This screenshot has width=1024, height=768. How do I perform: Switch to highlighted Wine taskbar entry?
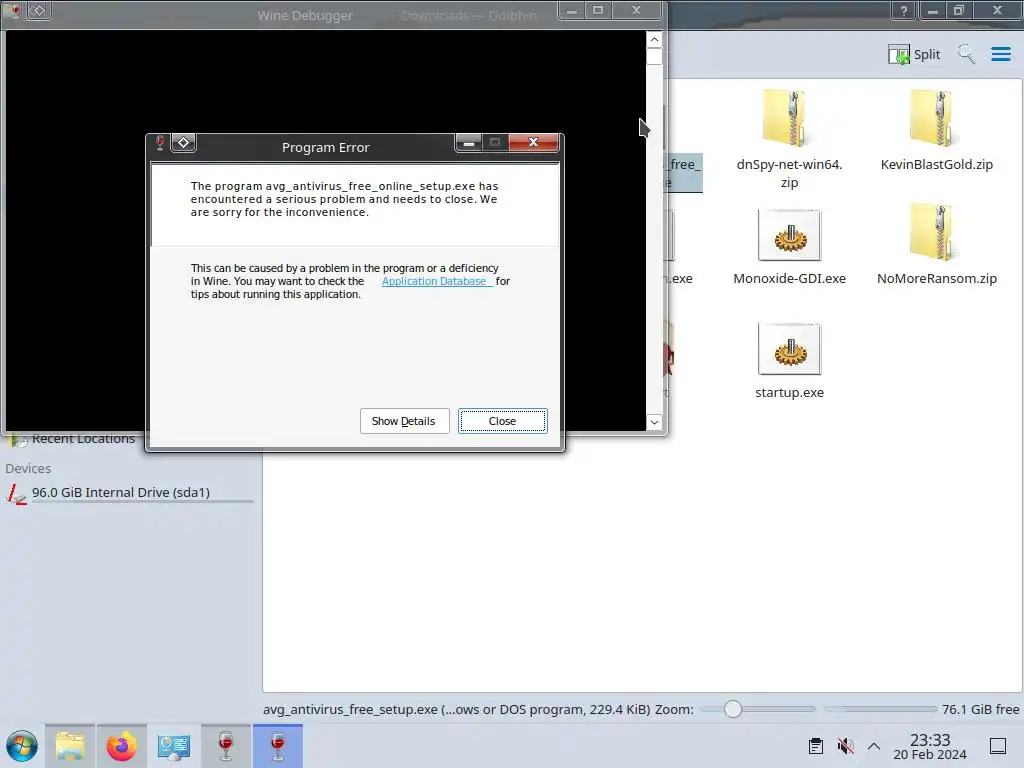(278, 746)
